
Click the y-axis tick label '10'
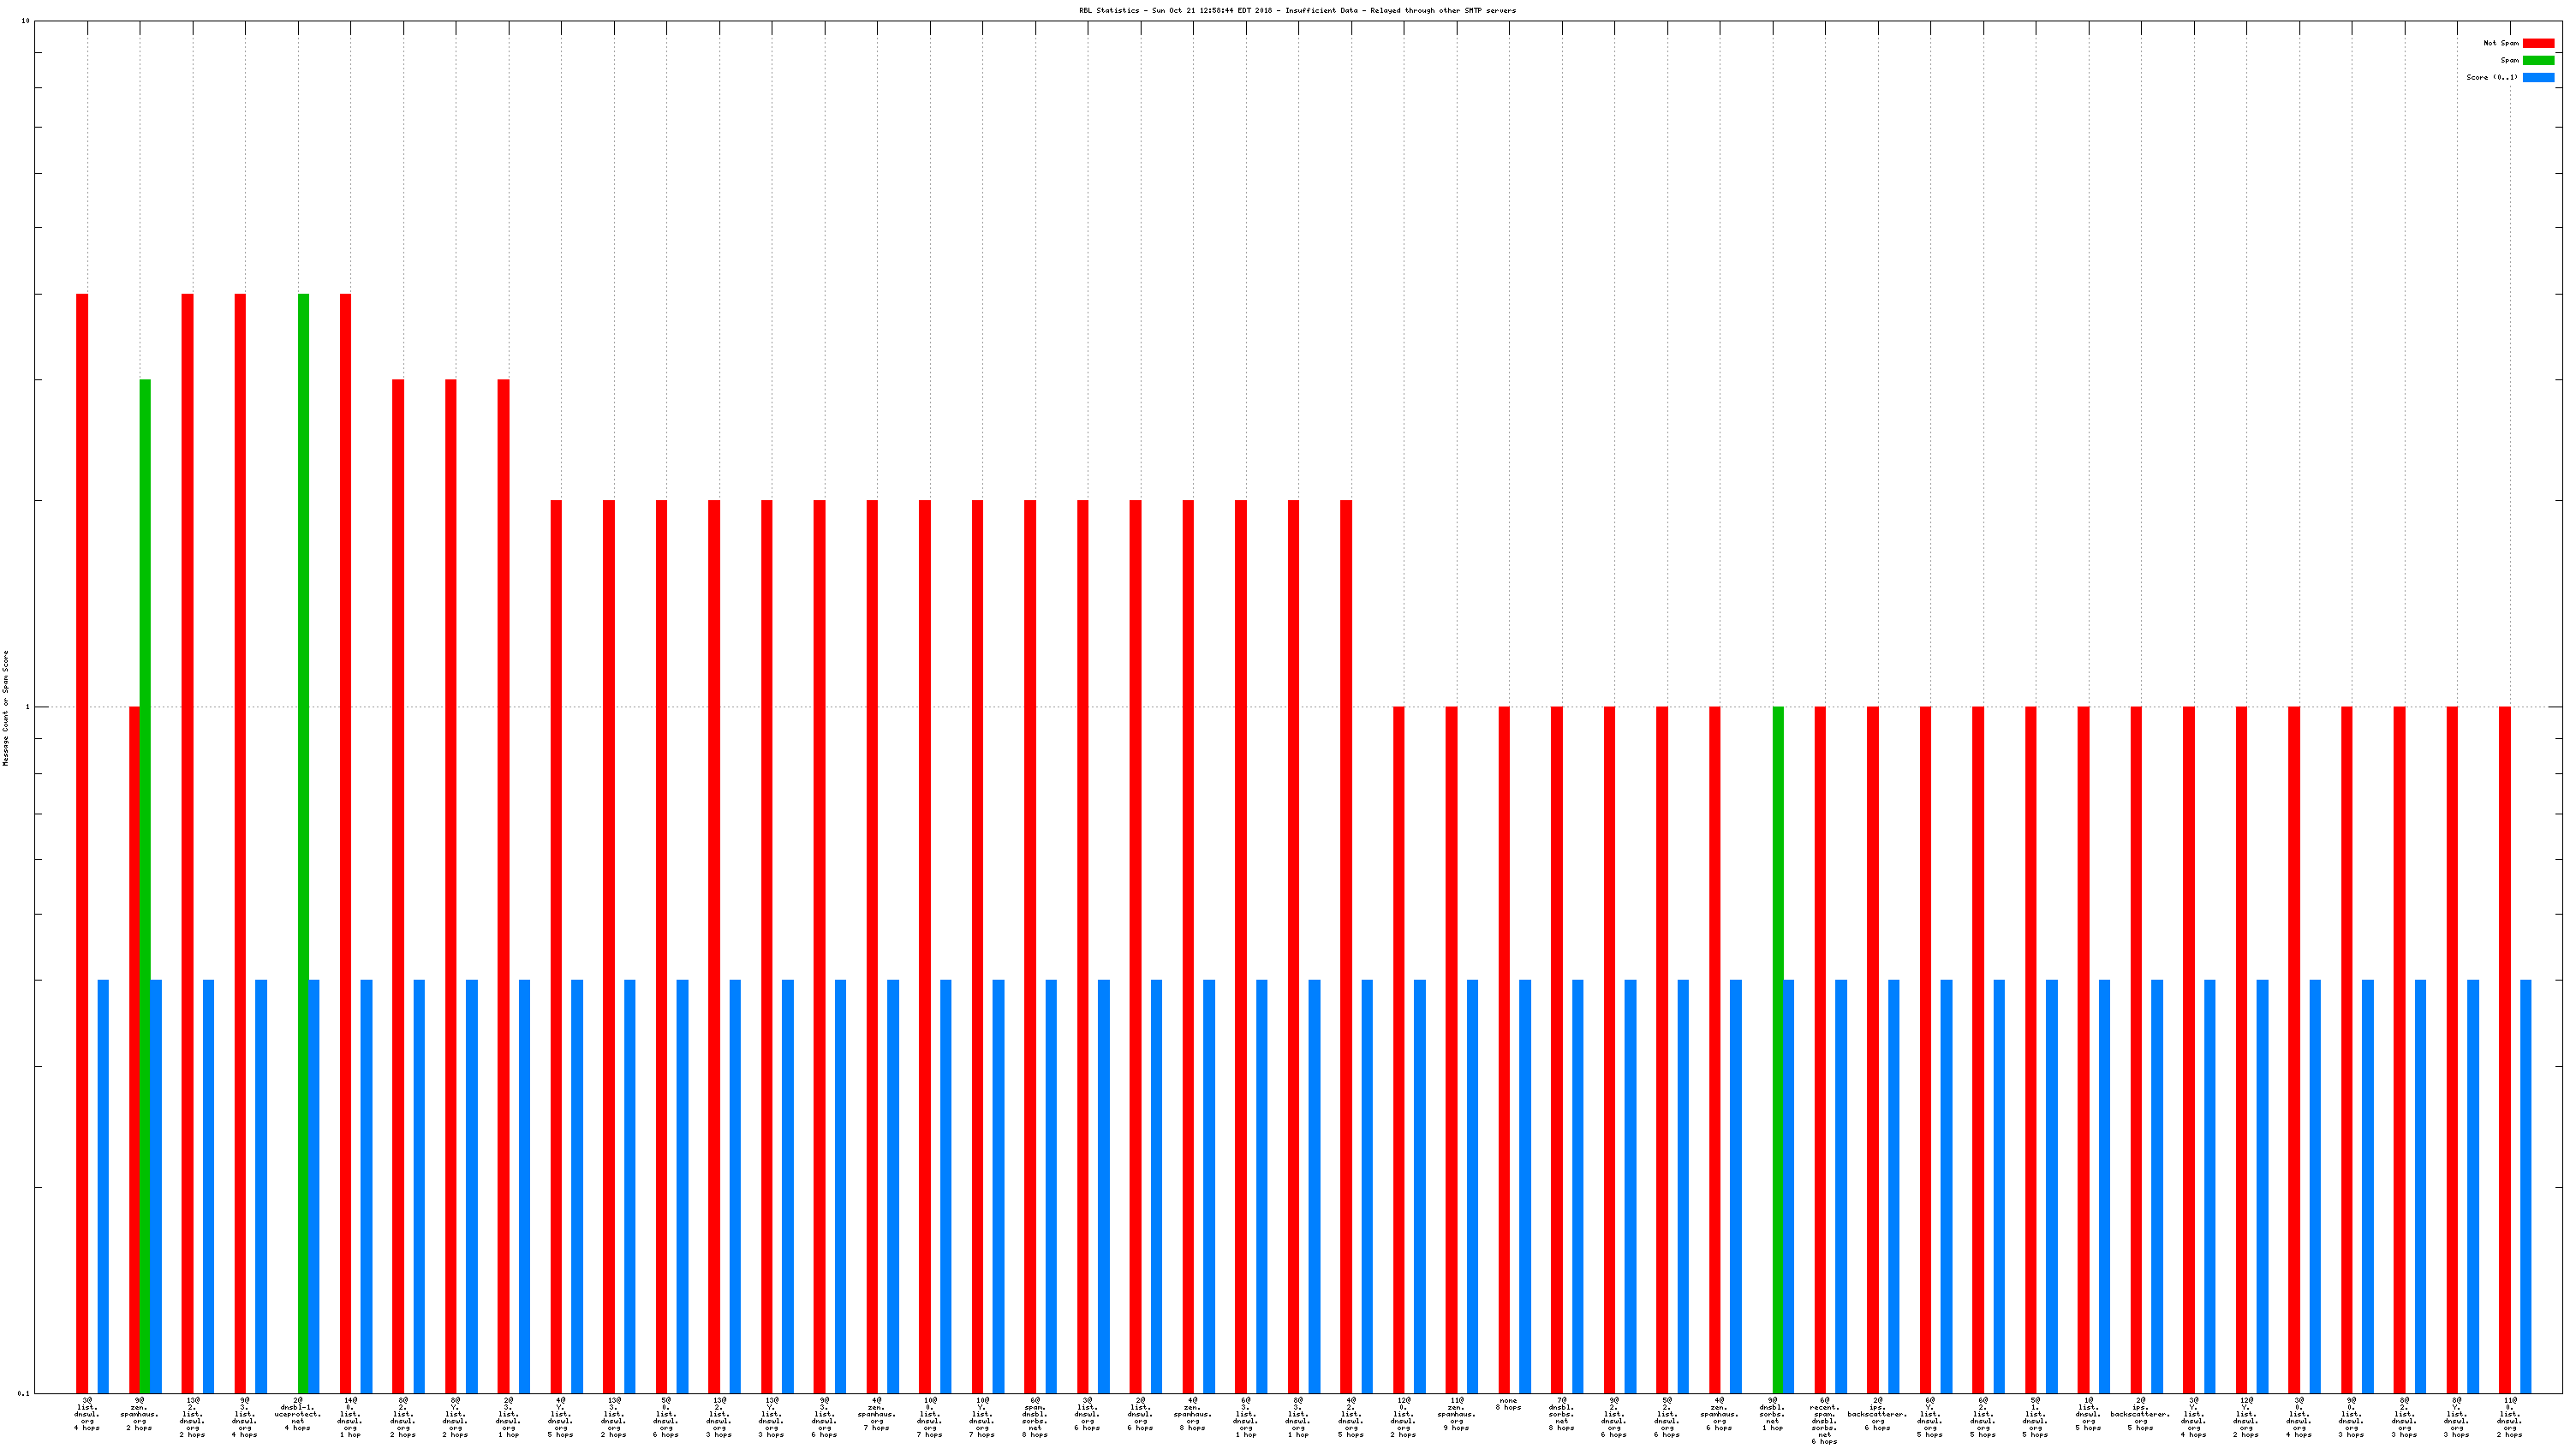pos(24,21)
